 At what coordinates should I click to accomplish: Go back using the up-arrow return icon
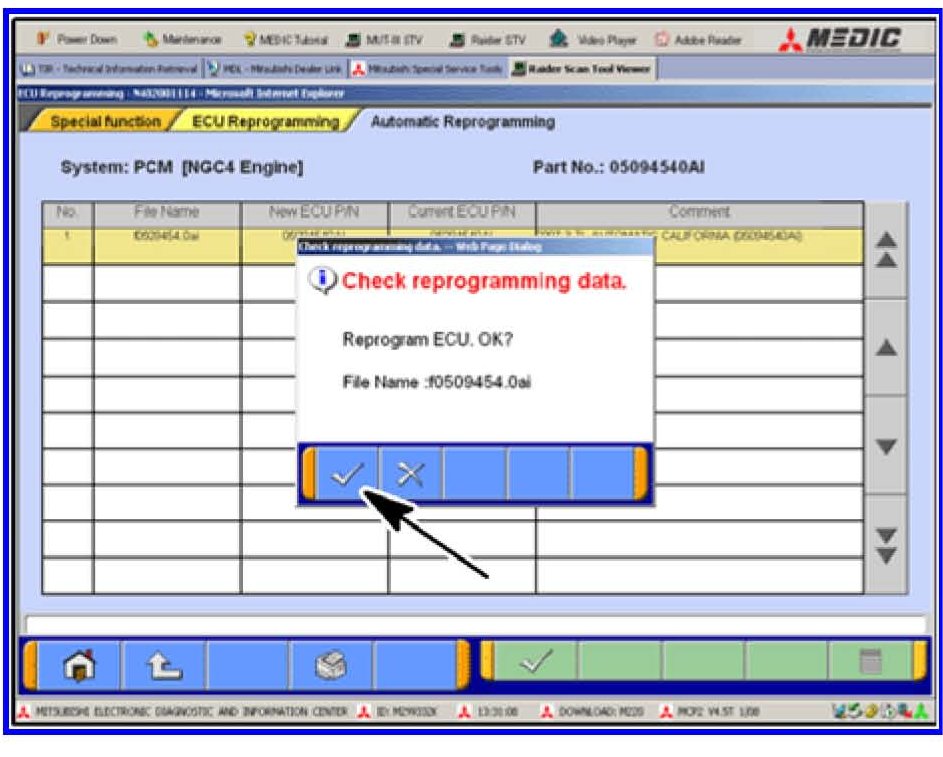[x=162, y=664]
